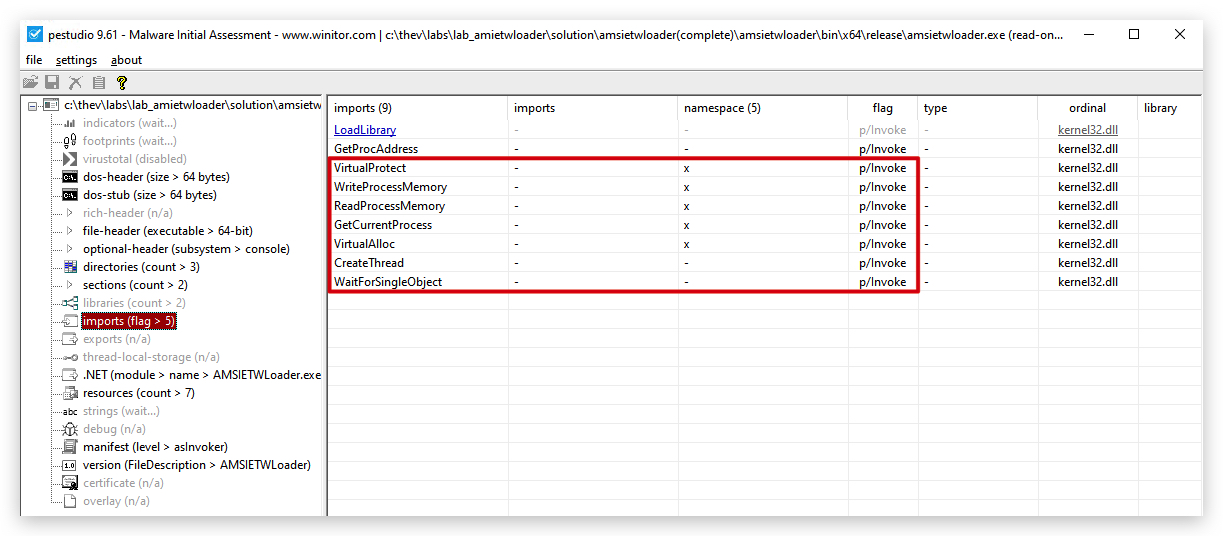
Task: Expand the file-header node arrow
Action: coord(70,231)
